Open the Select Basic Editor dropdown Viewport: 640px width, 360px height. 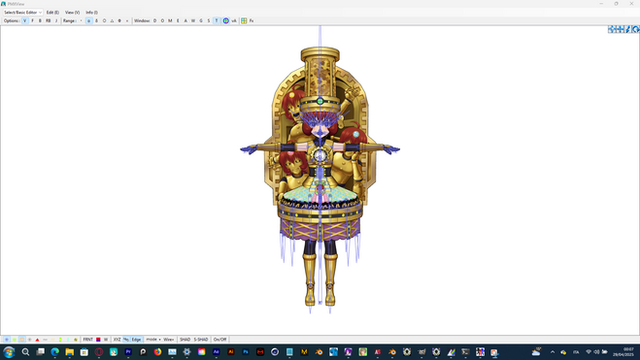tap(22, 13)
